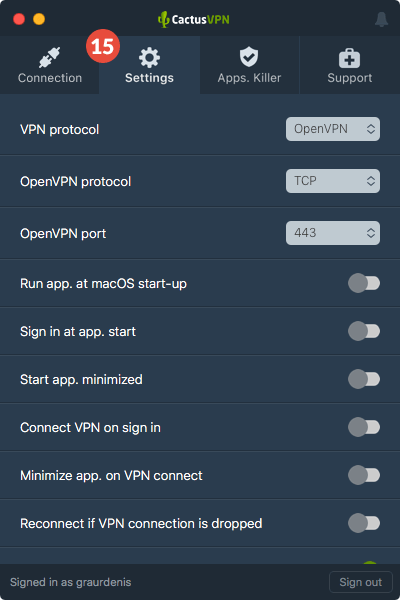Screen dimensions: 400x600
Task: Expand the OpenVPN protocol TCP dropdown
Action: [333, 181]
